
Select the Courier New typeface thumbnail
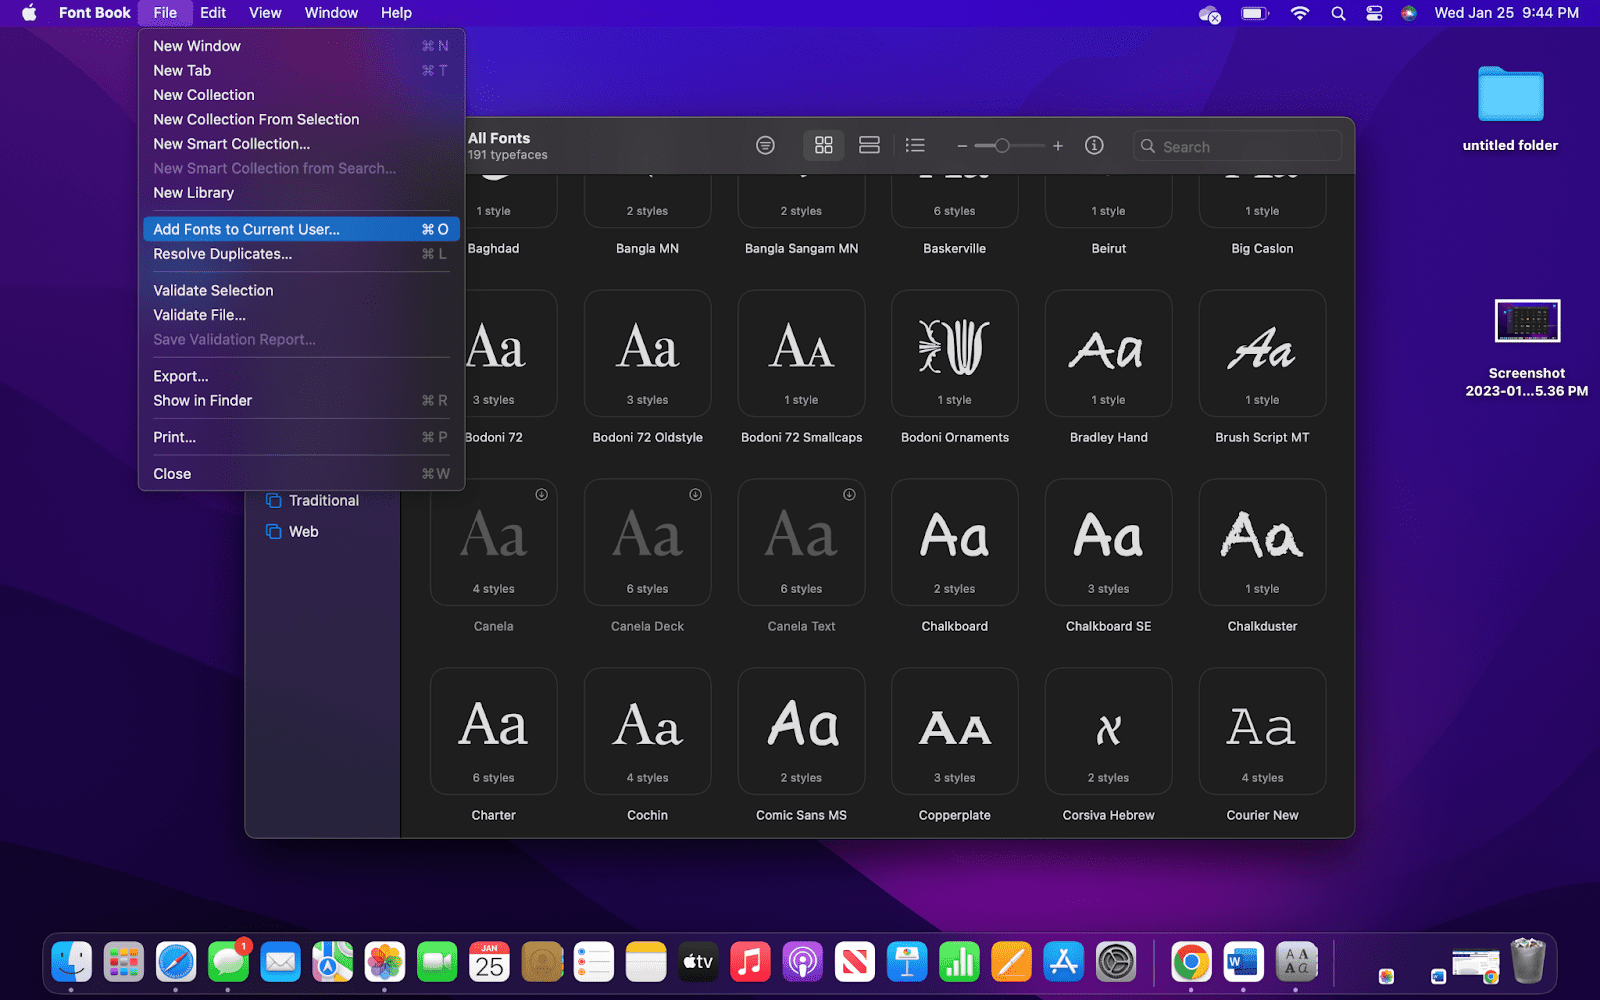(1263, 731)
